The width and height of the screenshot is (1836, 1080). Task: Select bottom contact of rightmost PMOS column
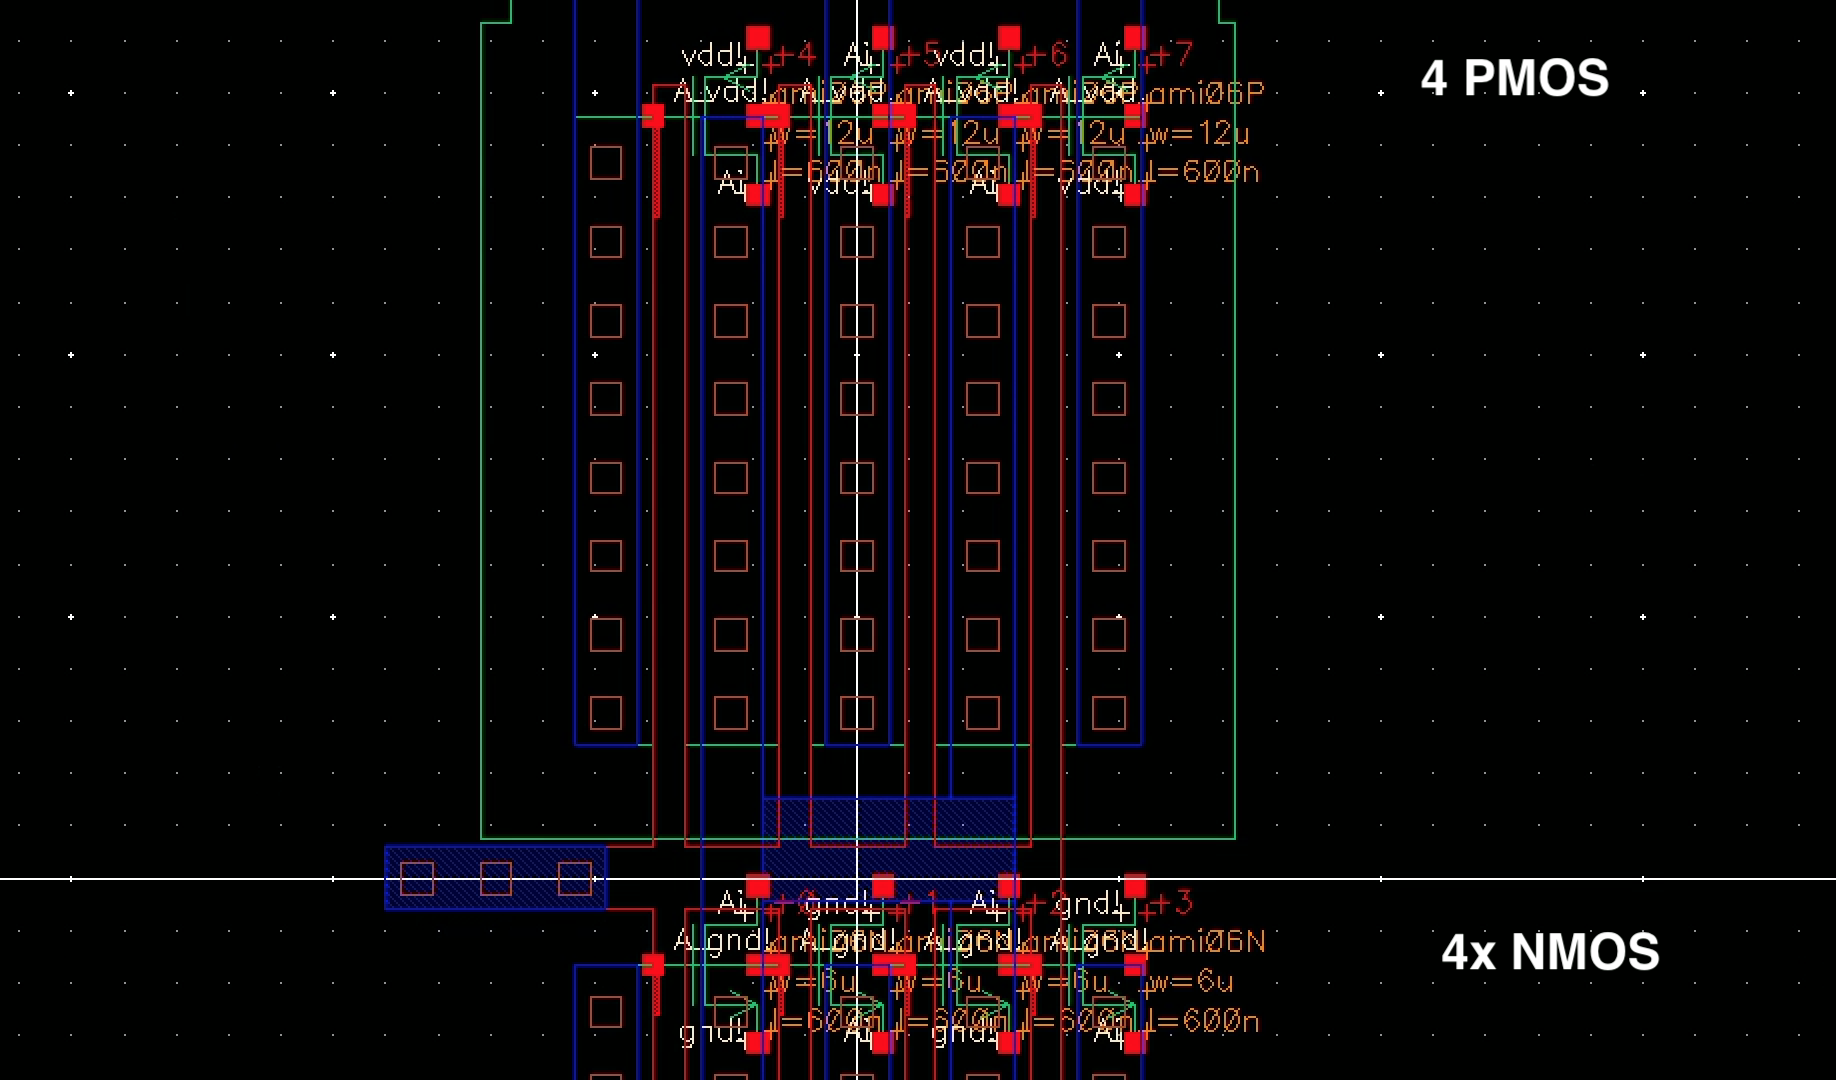pos(1109,713)
